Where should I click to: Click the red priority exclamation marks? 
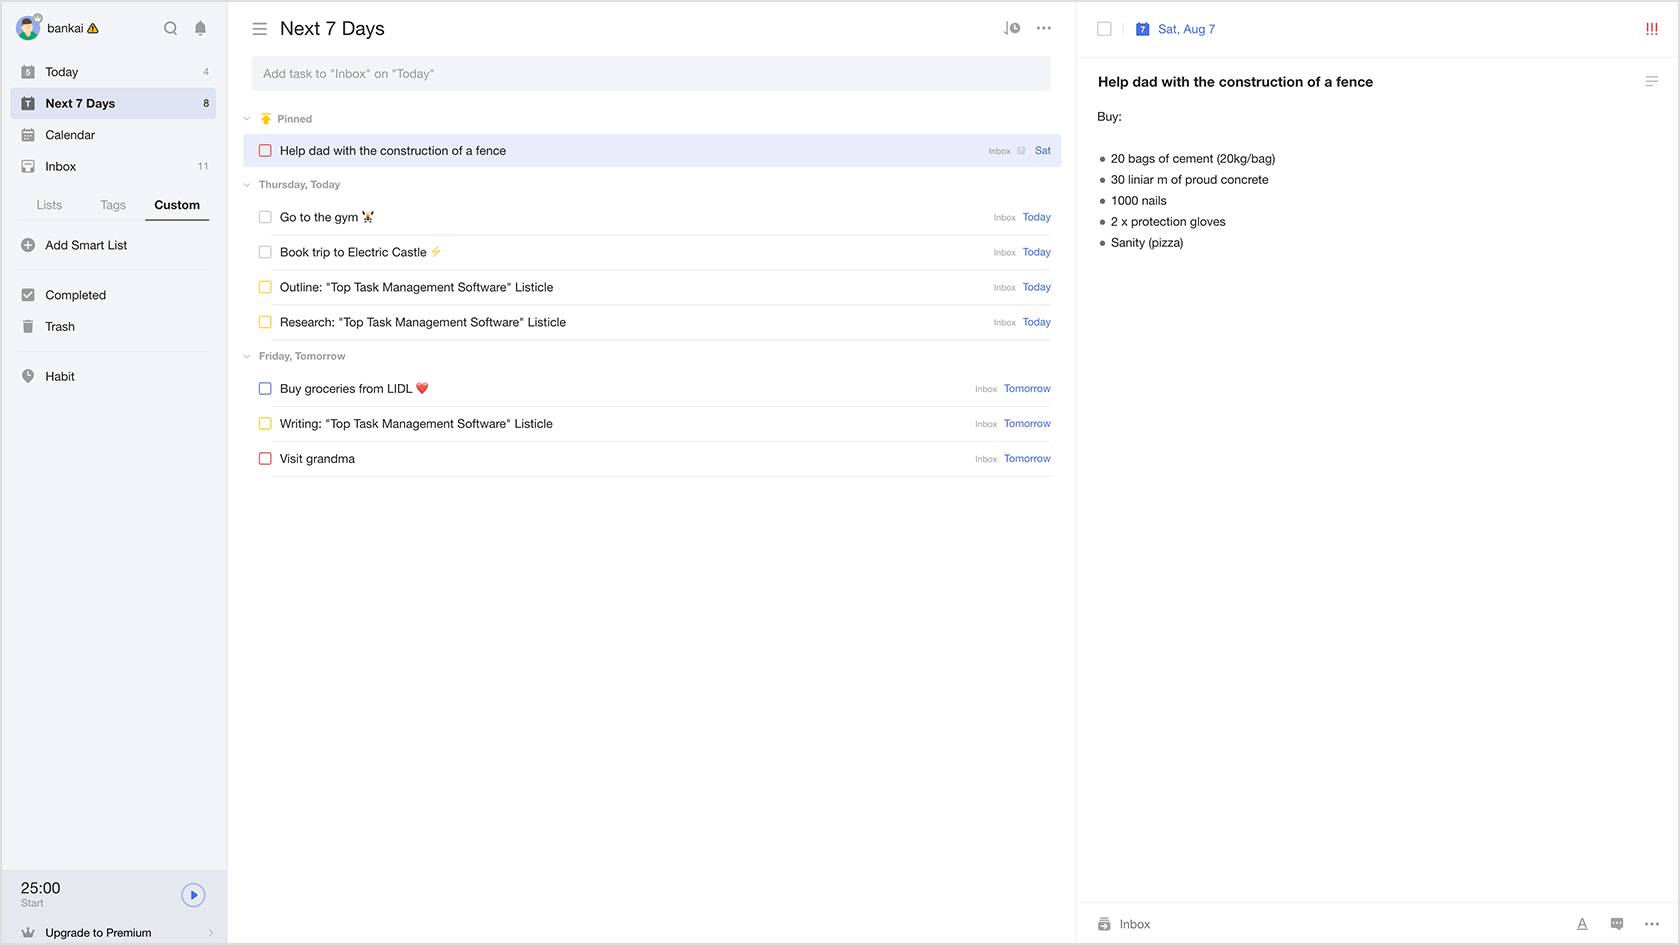[x=1651, y=29]
